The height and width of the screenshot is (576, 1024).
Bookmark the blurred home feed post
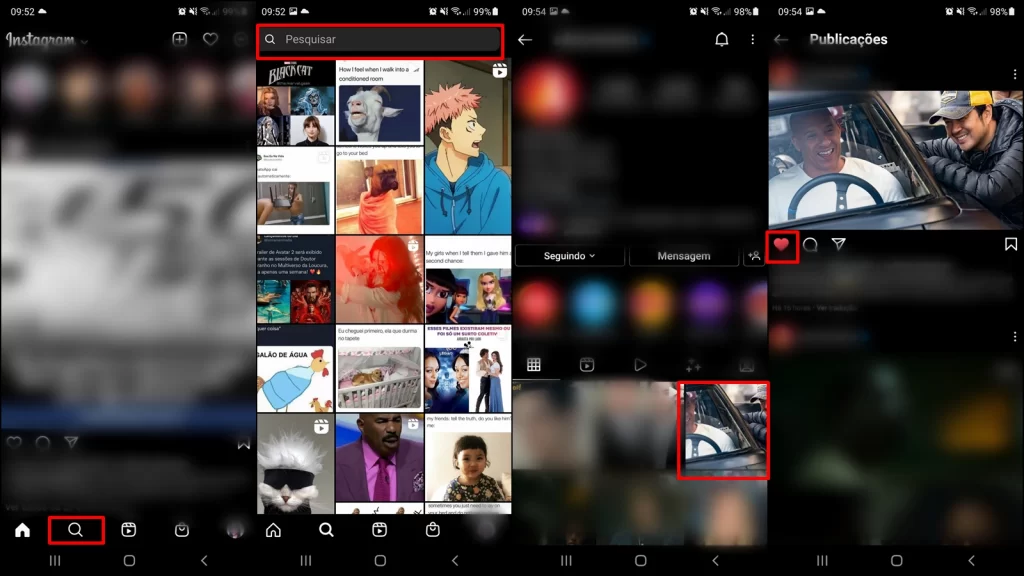[x=244, y=443]
